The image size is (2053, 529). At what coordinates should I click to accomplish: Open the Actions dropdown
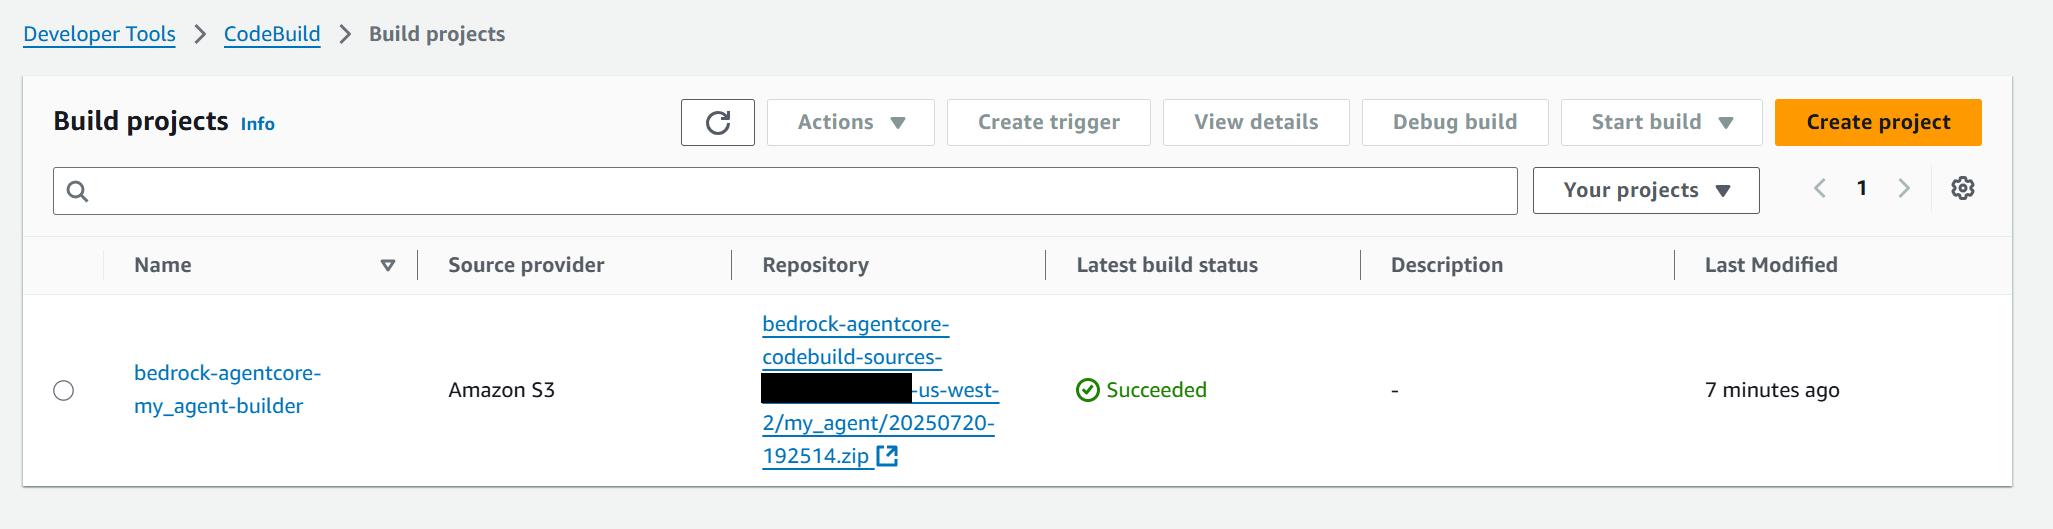point(850,122)
